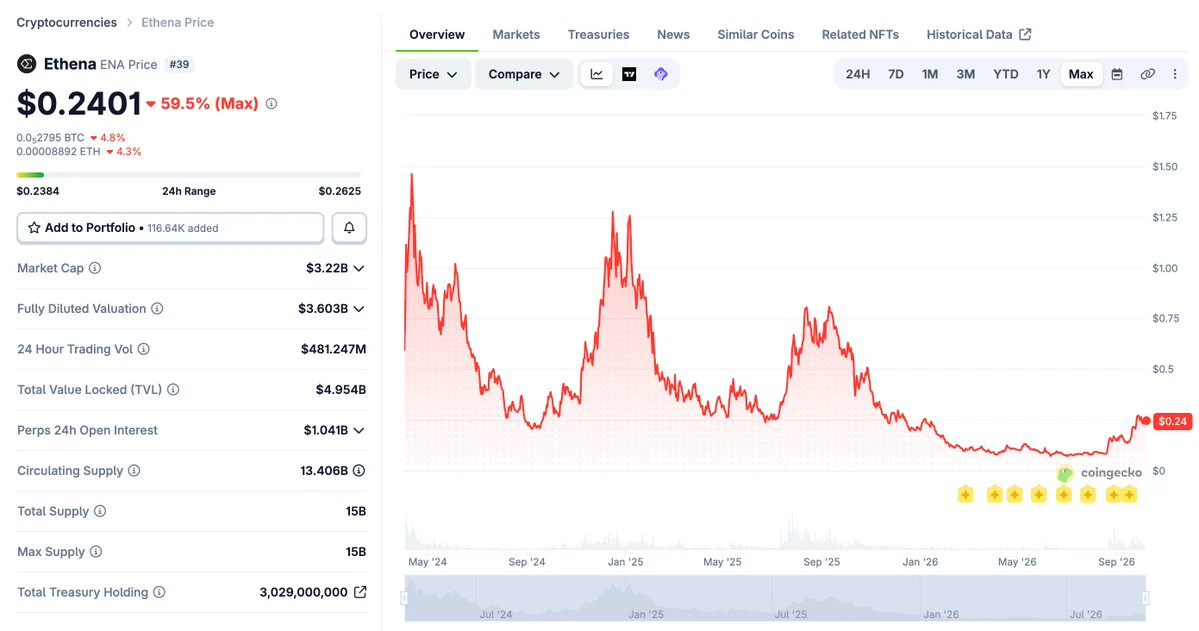1199x631 pixels.
Task: Expand Perps 24h Open Interest chevron
Action: (x=359, y=431)
